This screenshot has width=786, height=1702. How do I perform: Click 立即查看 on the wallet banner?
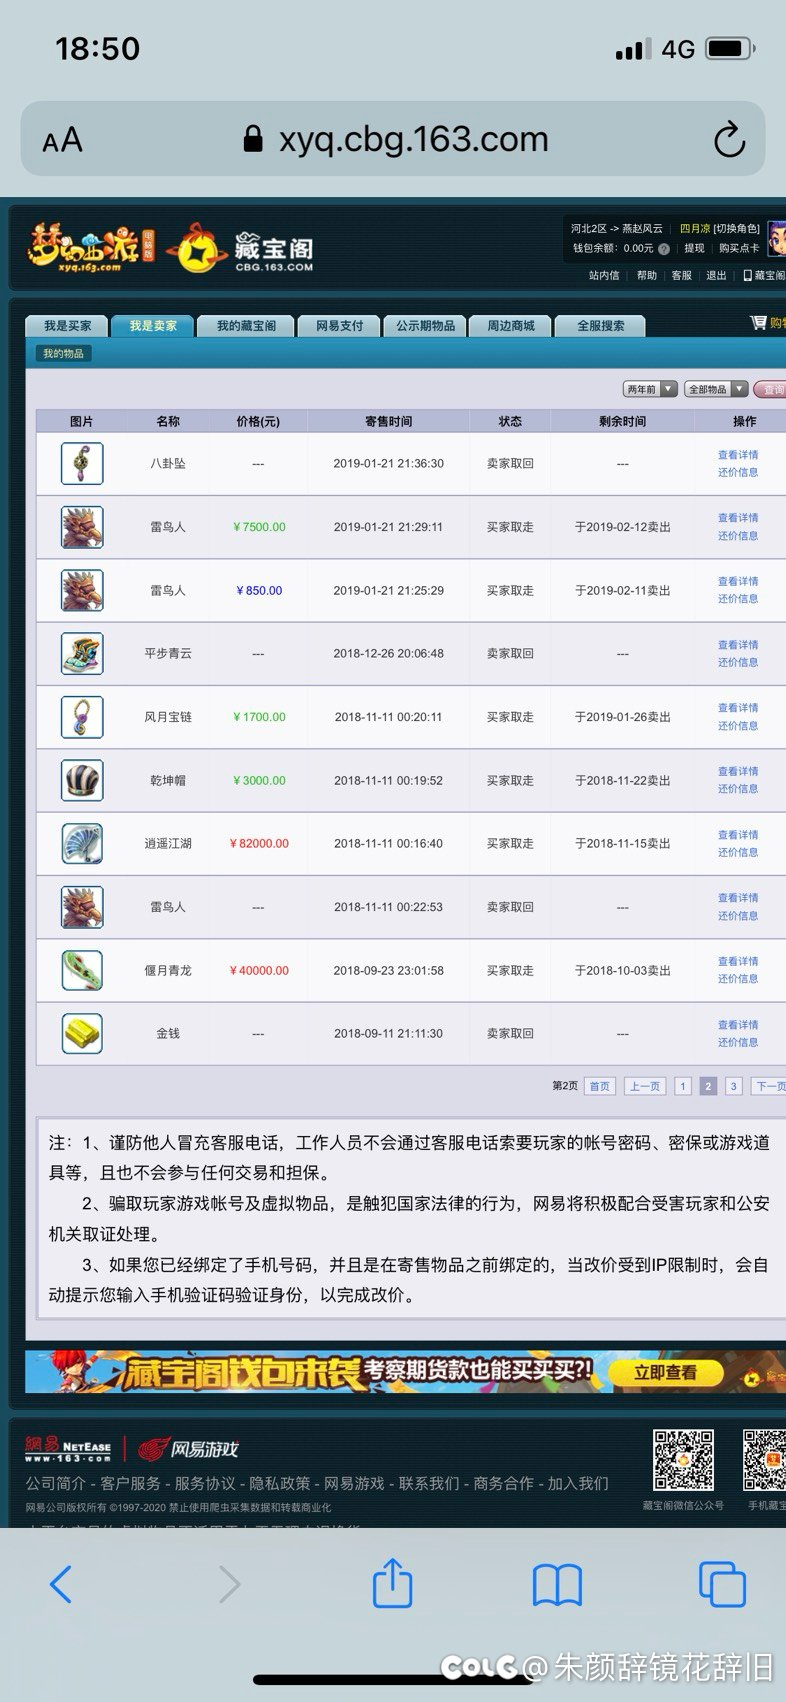(x=665, y=1373)
